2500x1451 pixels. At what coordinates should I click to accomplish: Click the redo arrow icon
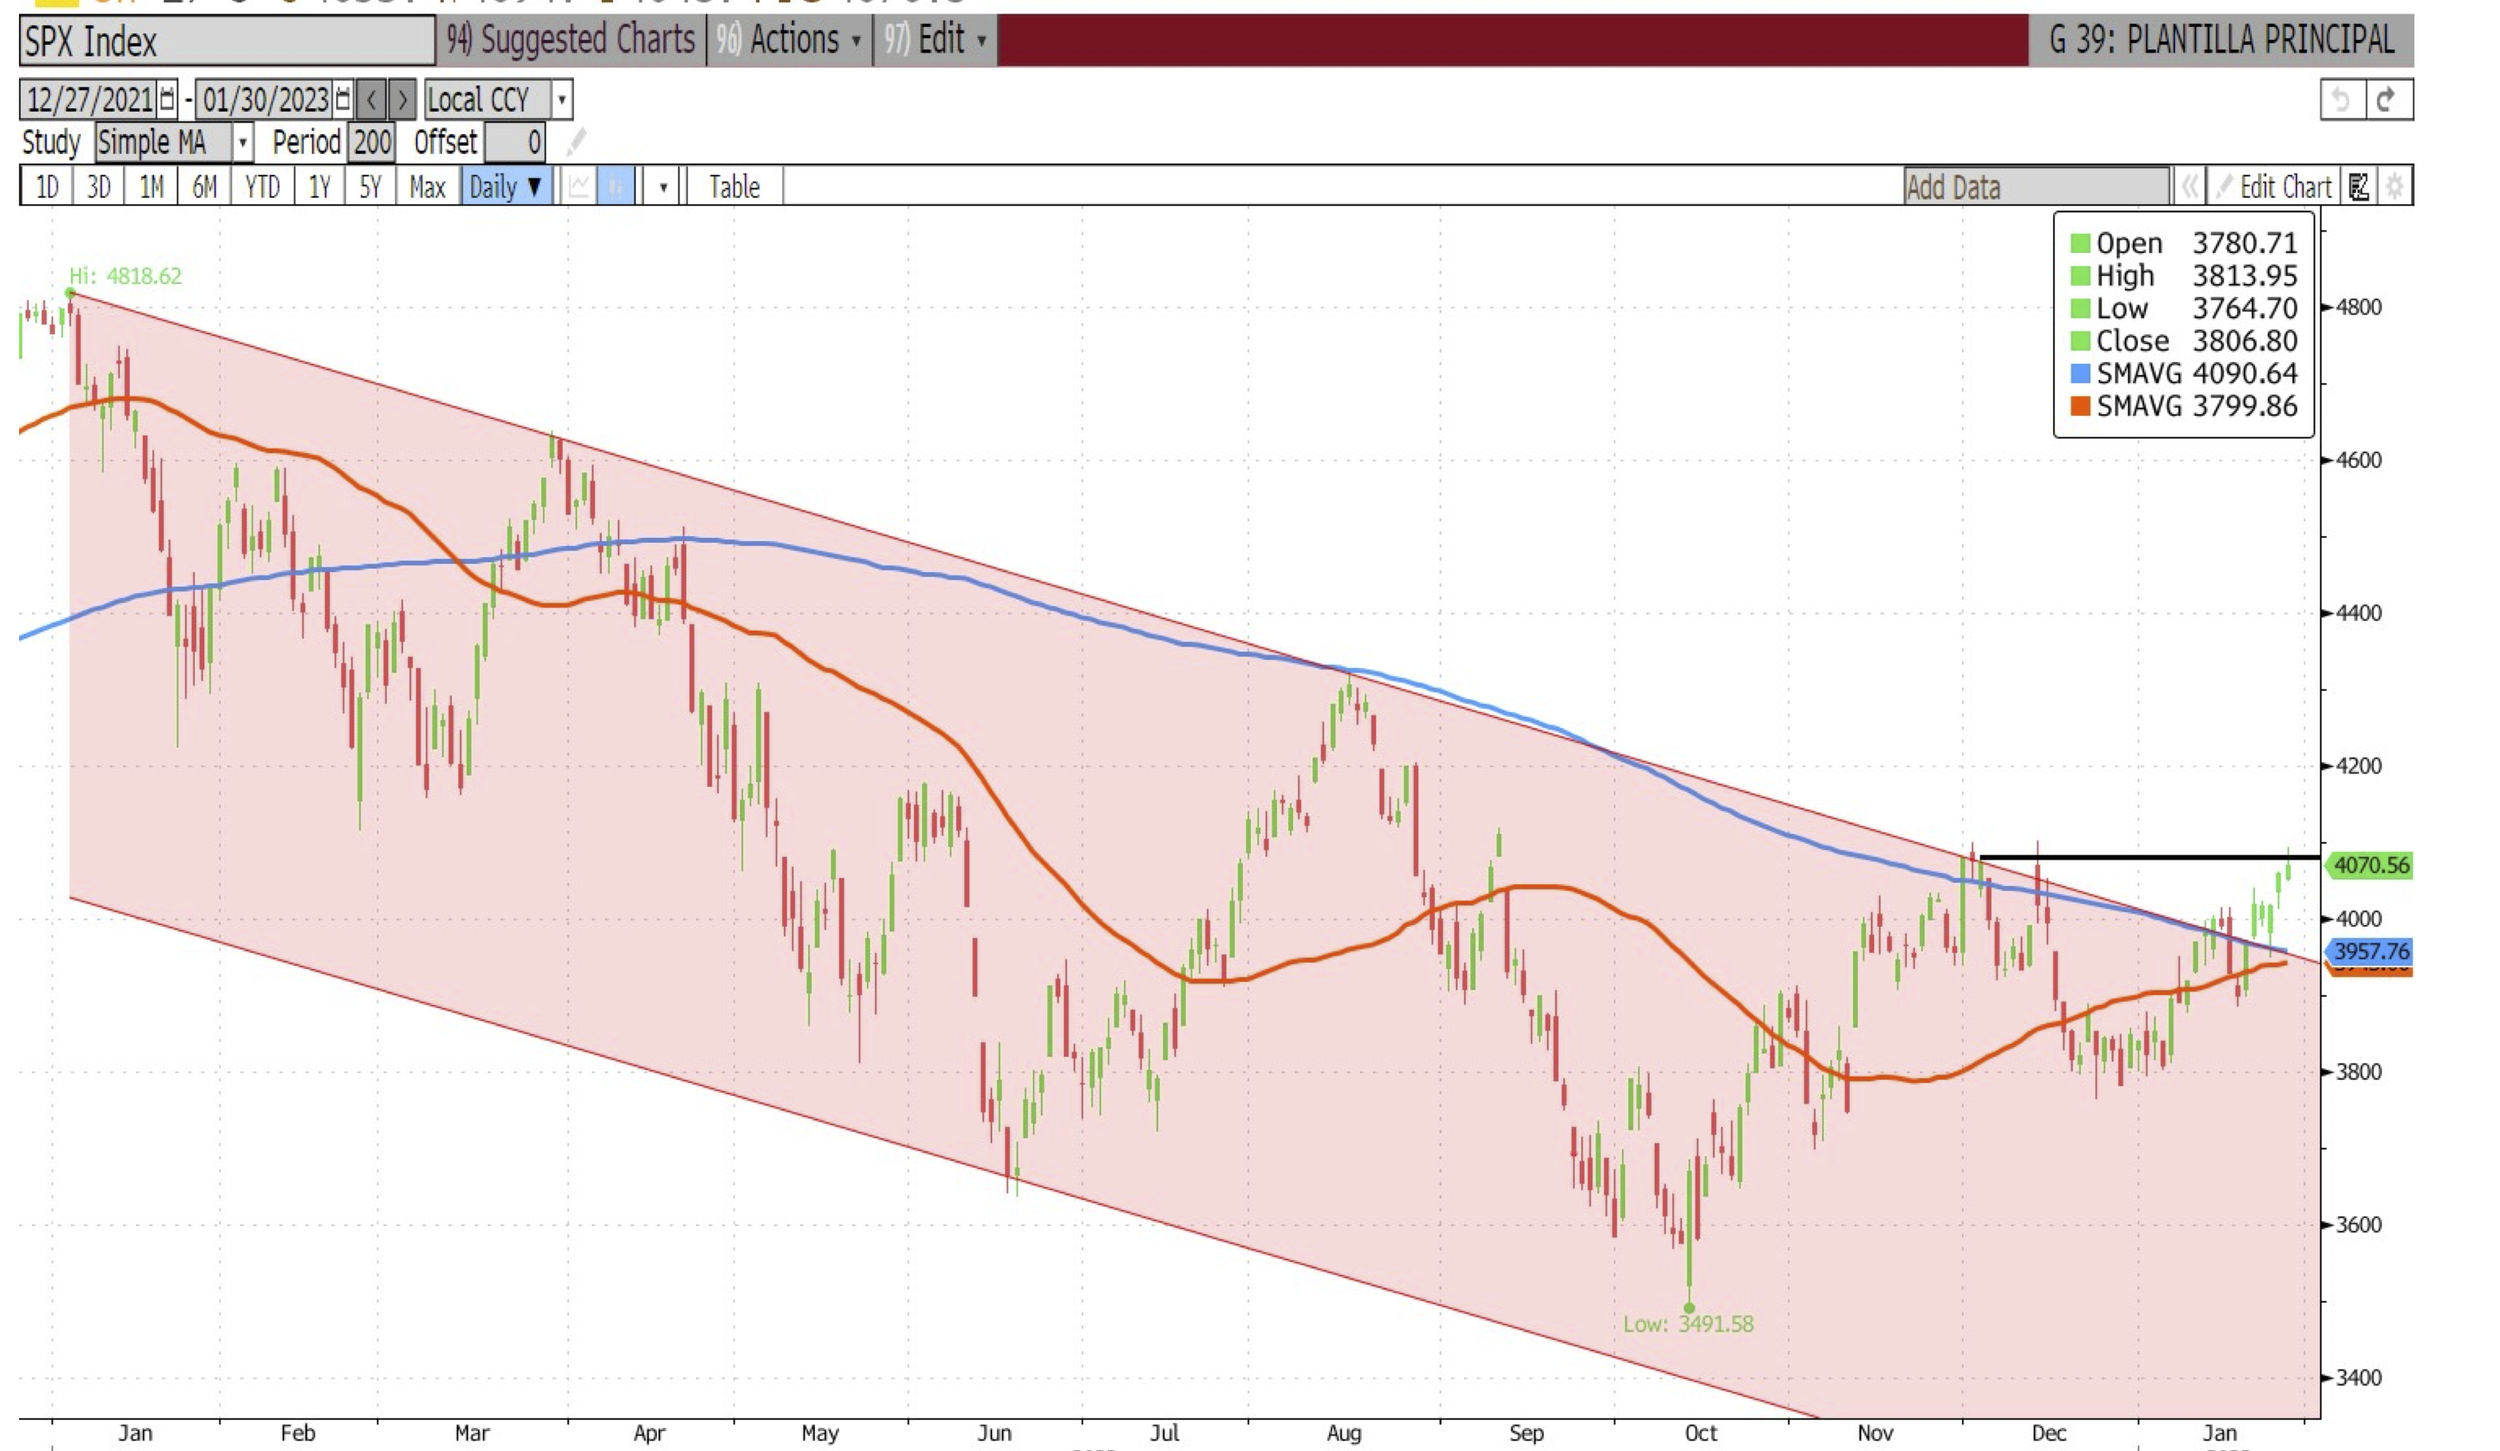coord(2389,100)
